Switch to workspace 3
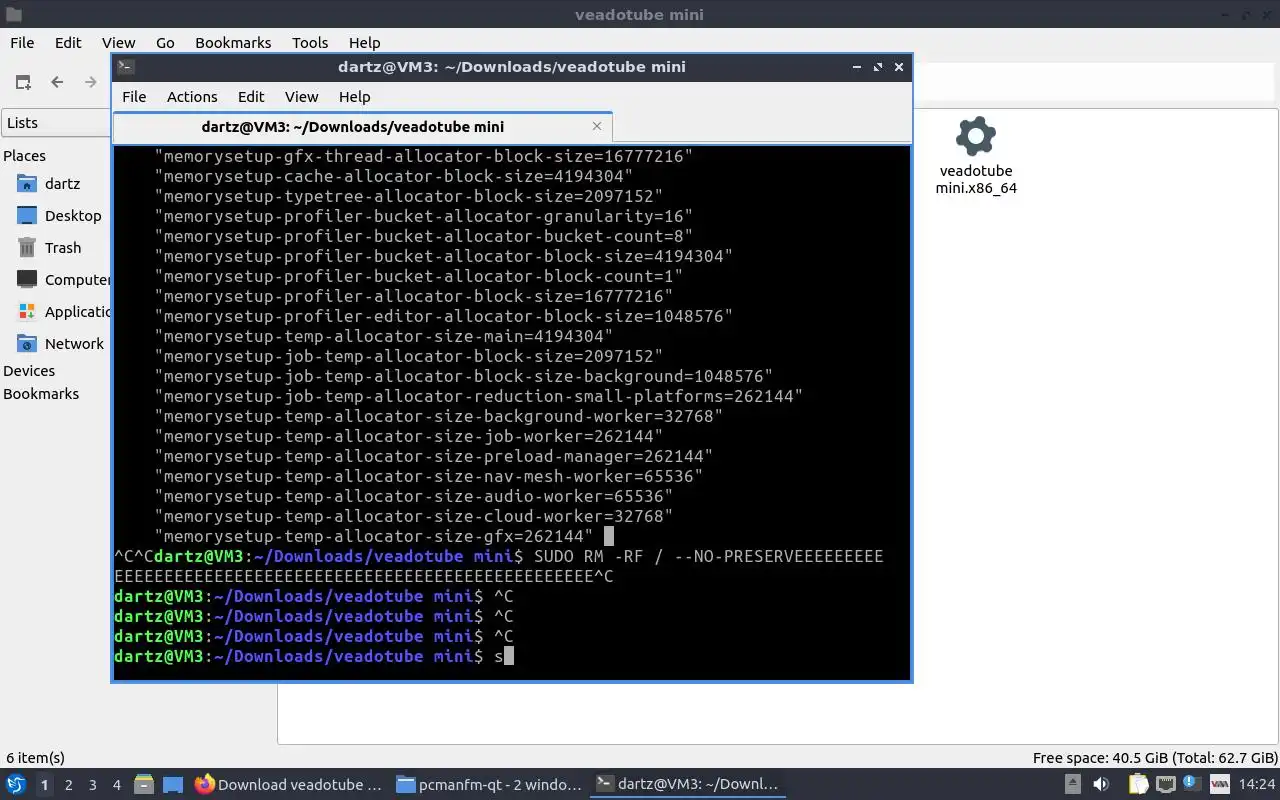This screenshot has height=800, width=1280. [x=93, y=785]
